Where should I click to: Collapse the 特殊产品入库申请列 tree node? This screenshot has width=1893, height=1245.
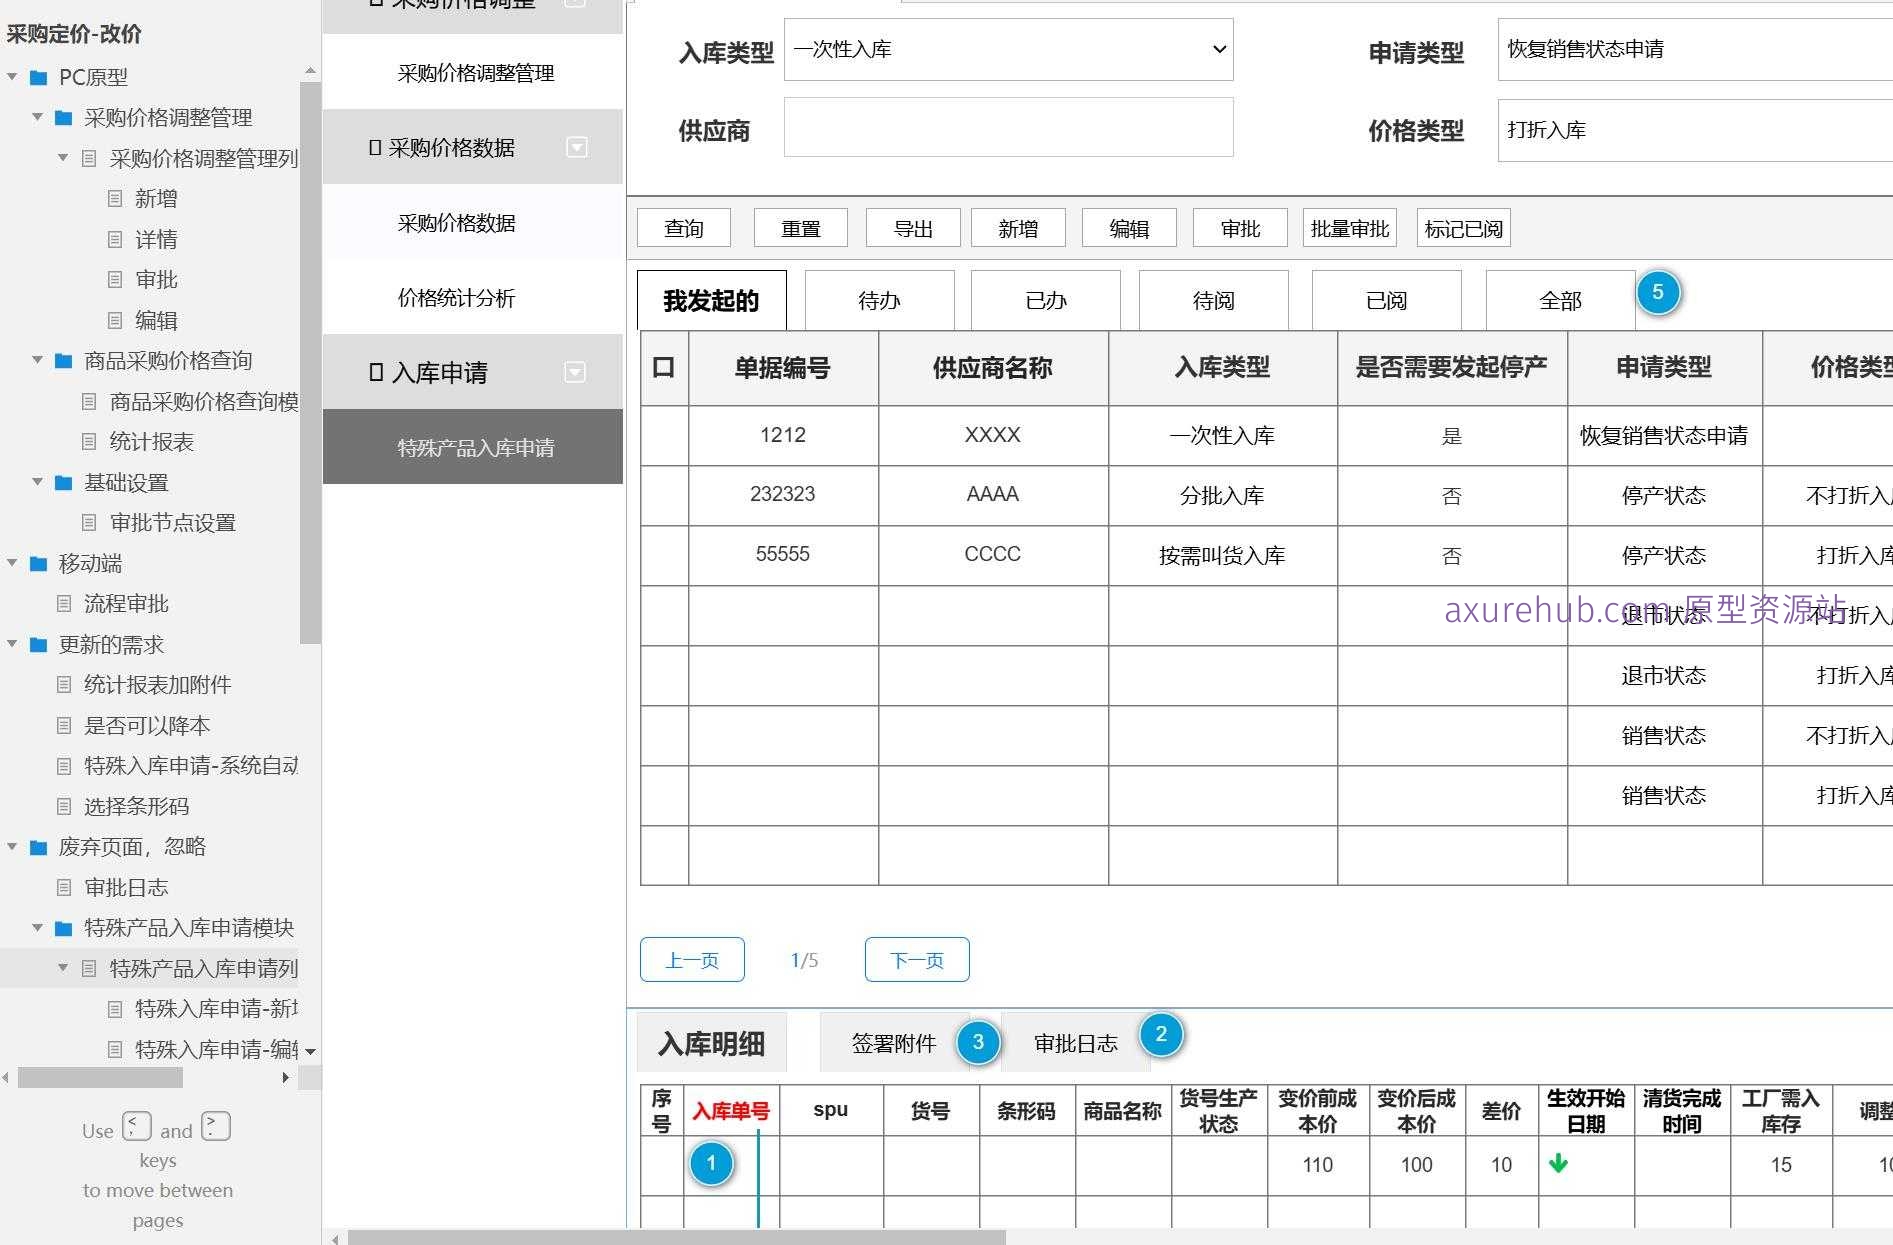(x=63, y=968)
